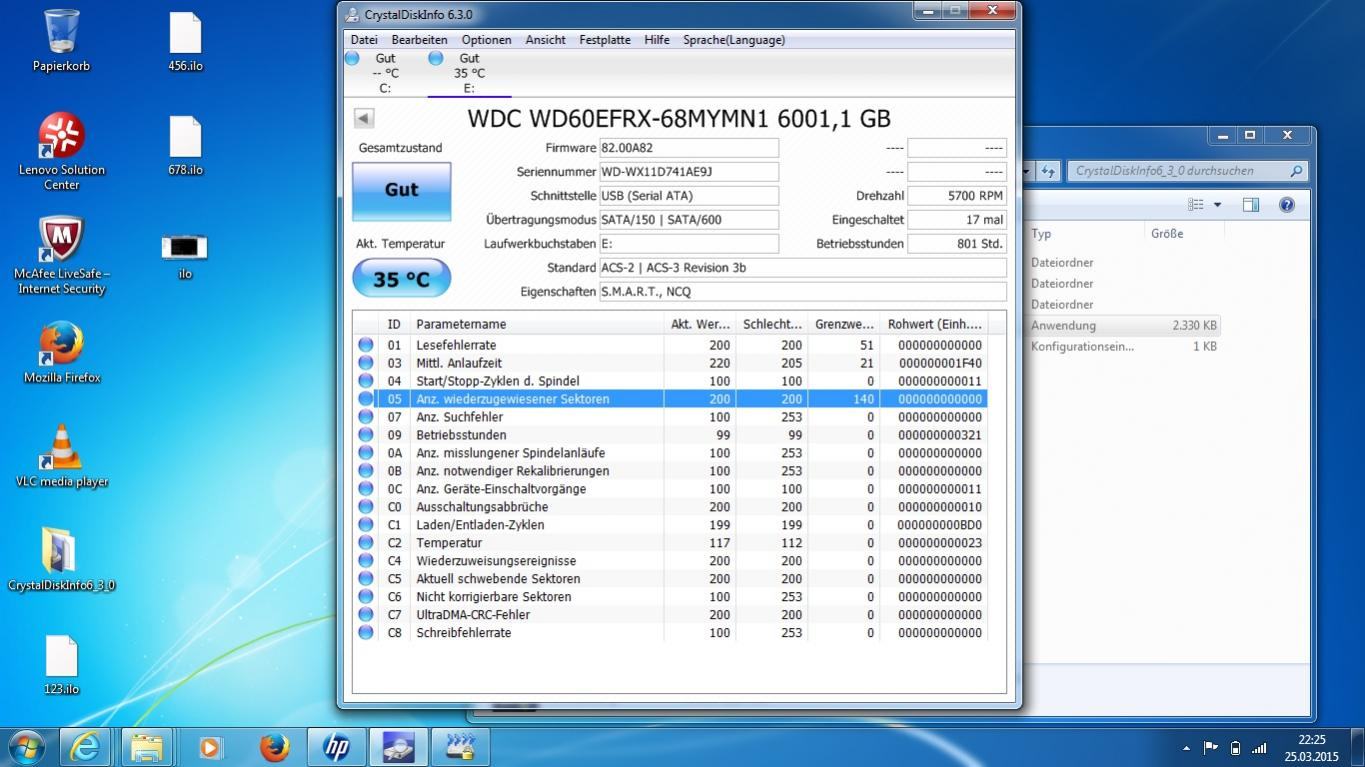Sort Explorer files by Größe column
This screenshot has height=767, width=1365.
pyautogui.click(x=1185, y=234)
